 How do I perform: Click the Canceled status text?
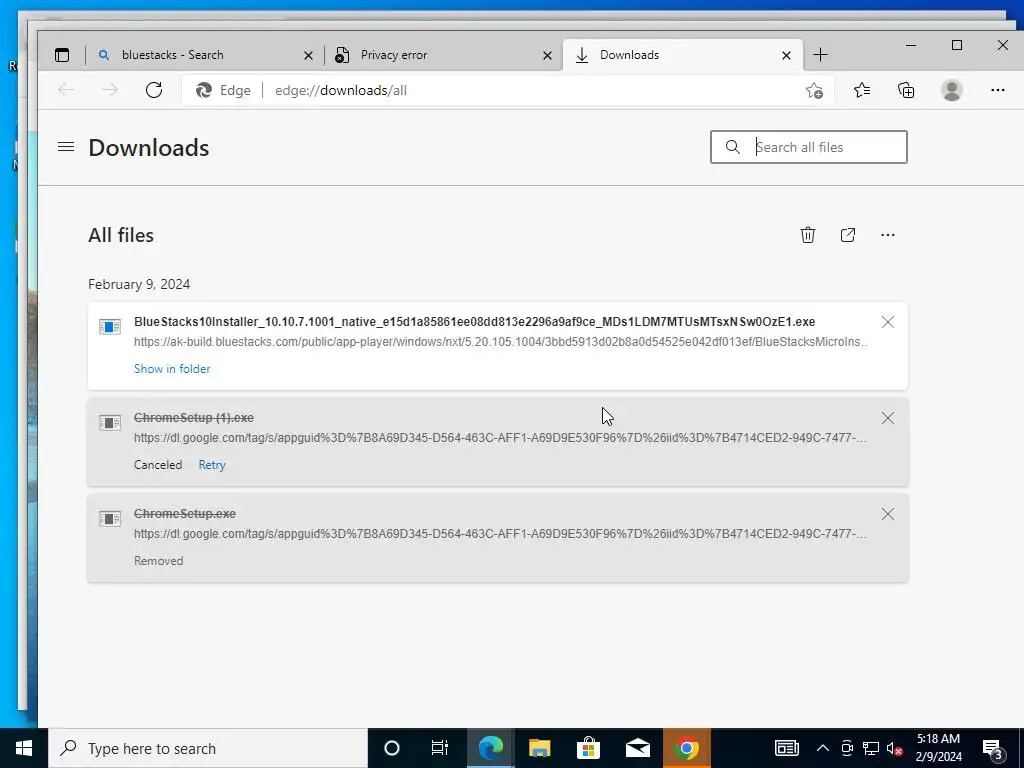pyautogui.click(x=158, y=465)
